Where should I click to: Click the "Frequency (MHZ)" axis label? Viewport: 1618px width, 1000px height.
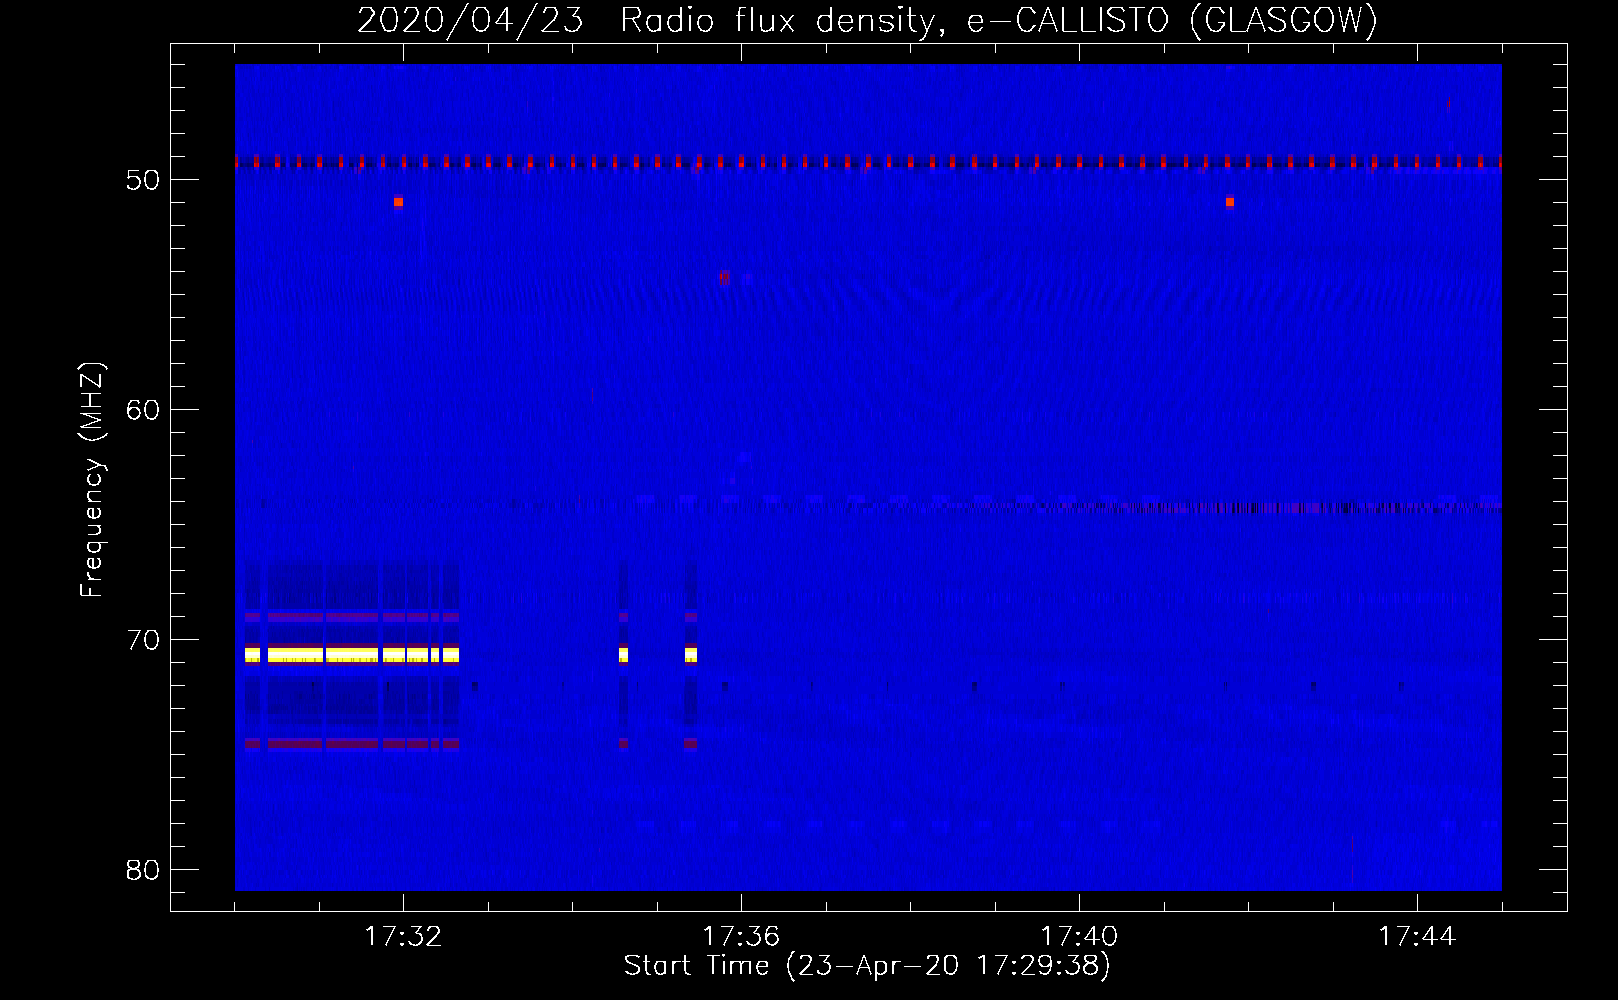(x=92, y=480)
